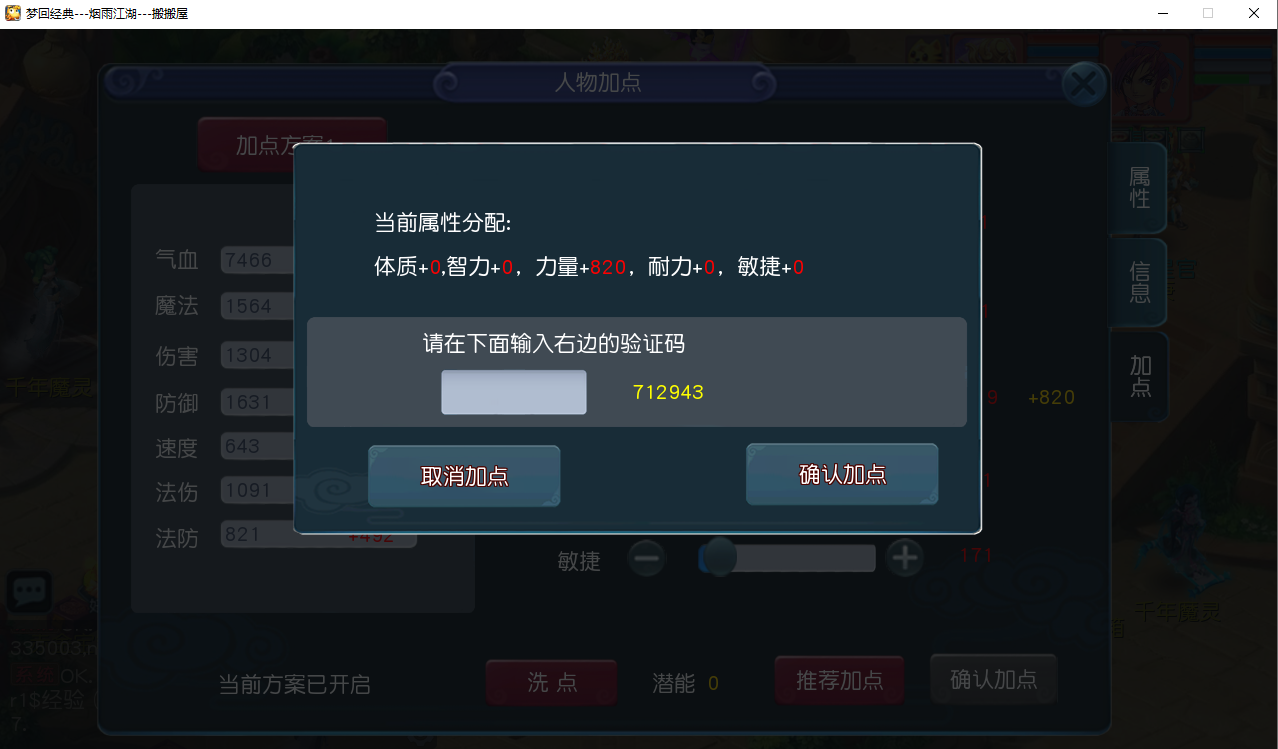Click the verification code input field
This screenshot has width=1278, height=749.
pyautogui.click(x=514, y=392)
